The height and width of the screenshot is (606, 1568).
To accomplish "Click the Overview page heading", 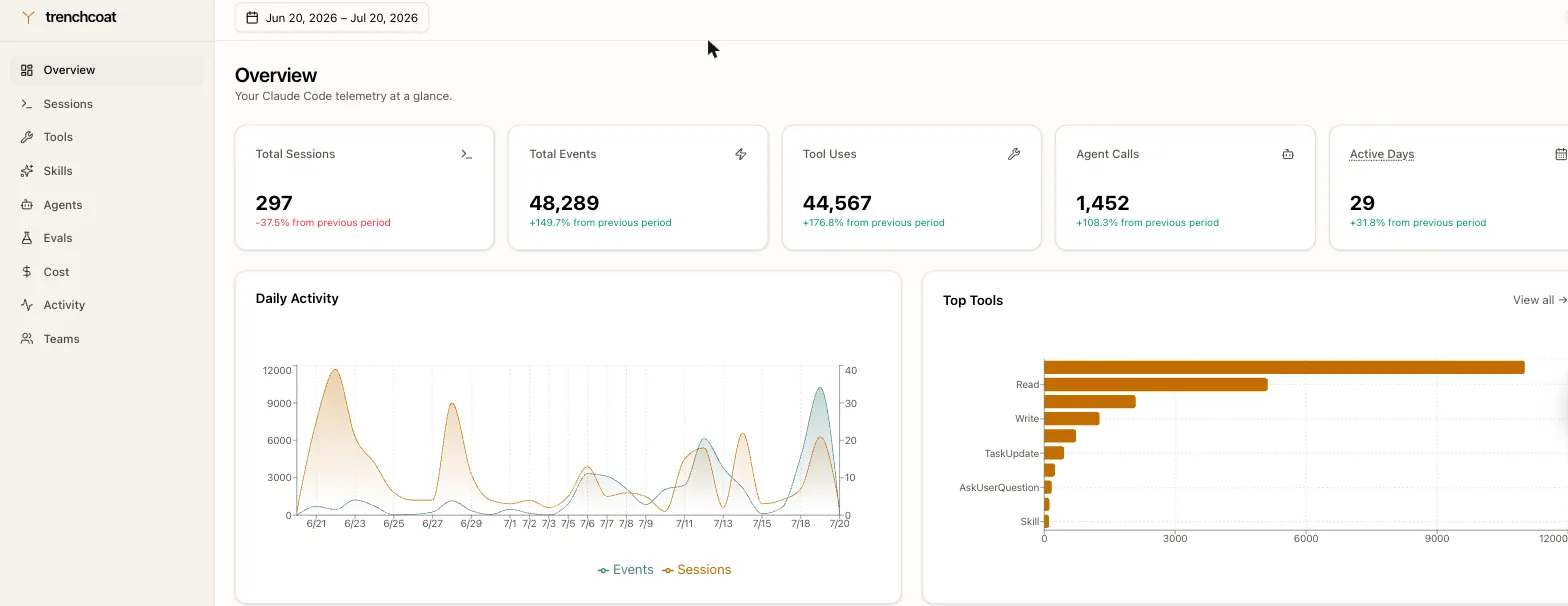I will tap(276, 75).
